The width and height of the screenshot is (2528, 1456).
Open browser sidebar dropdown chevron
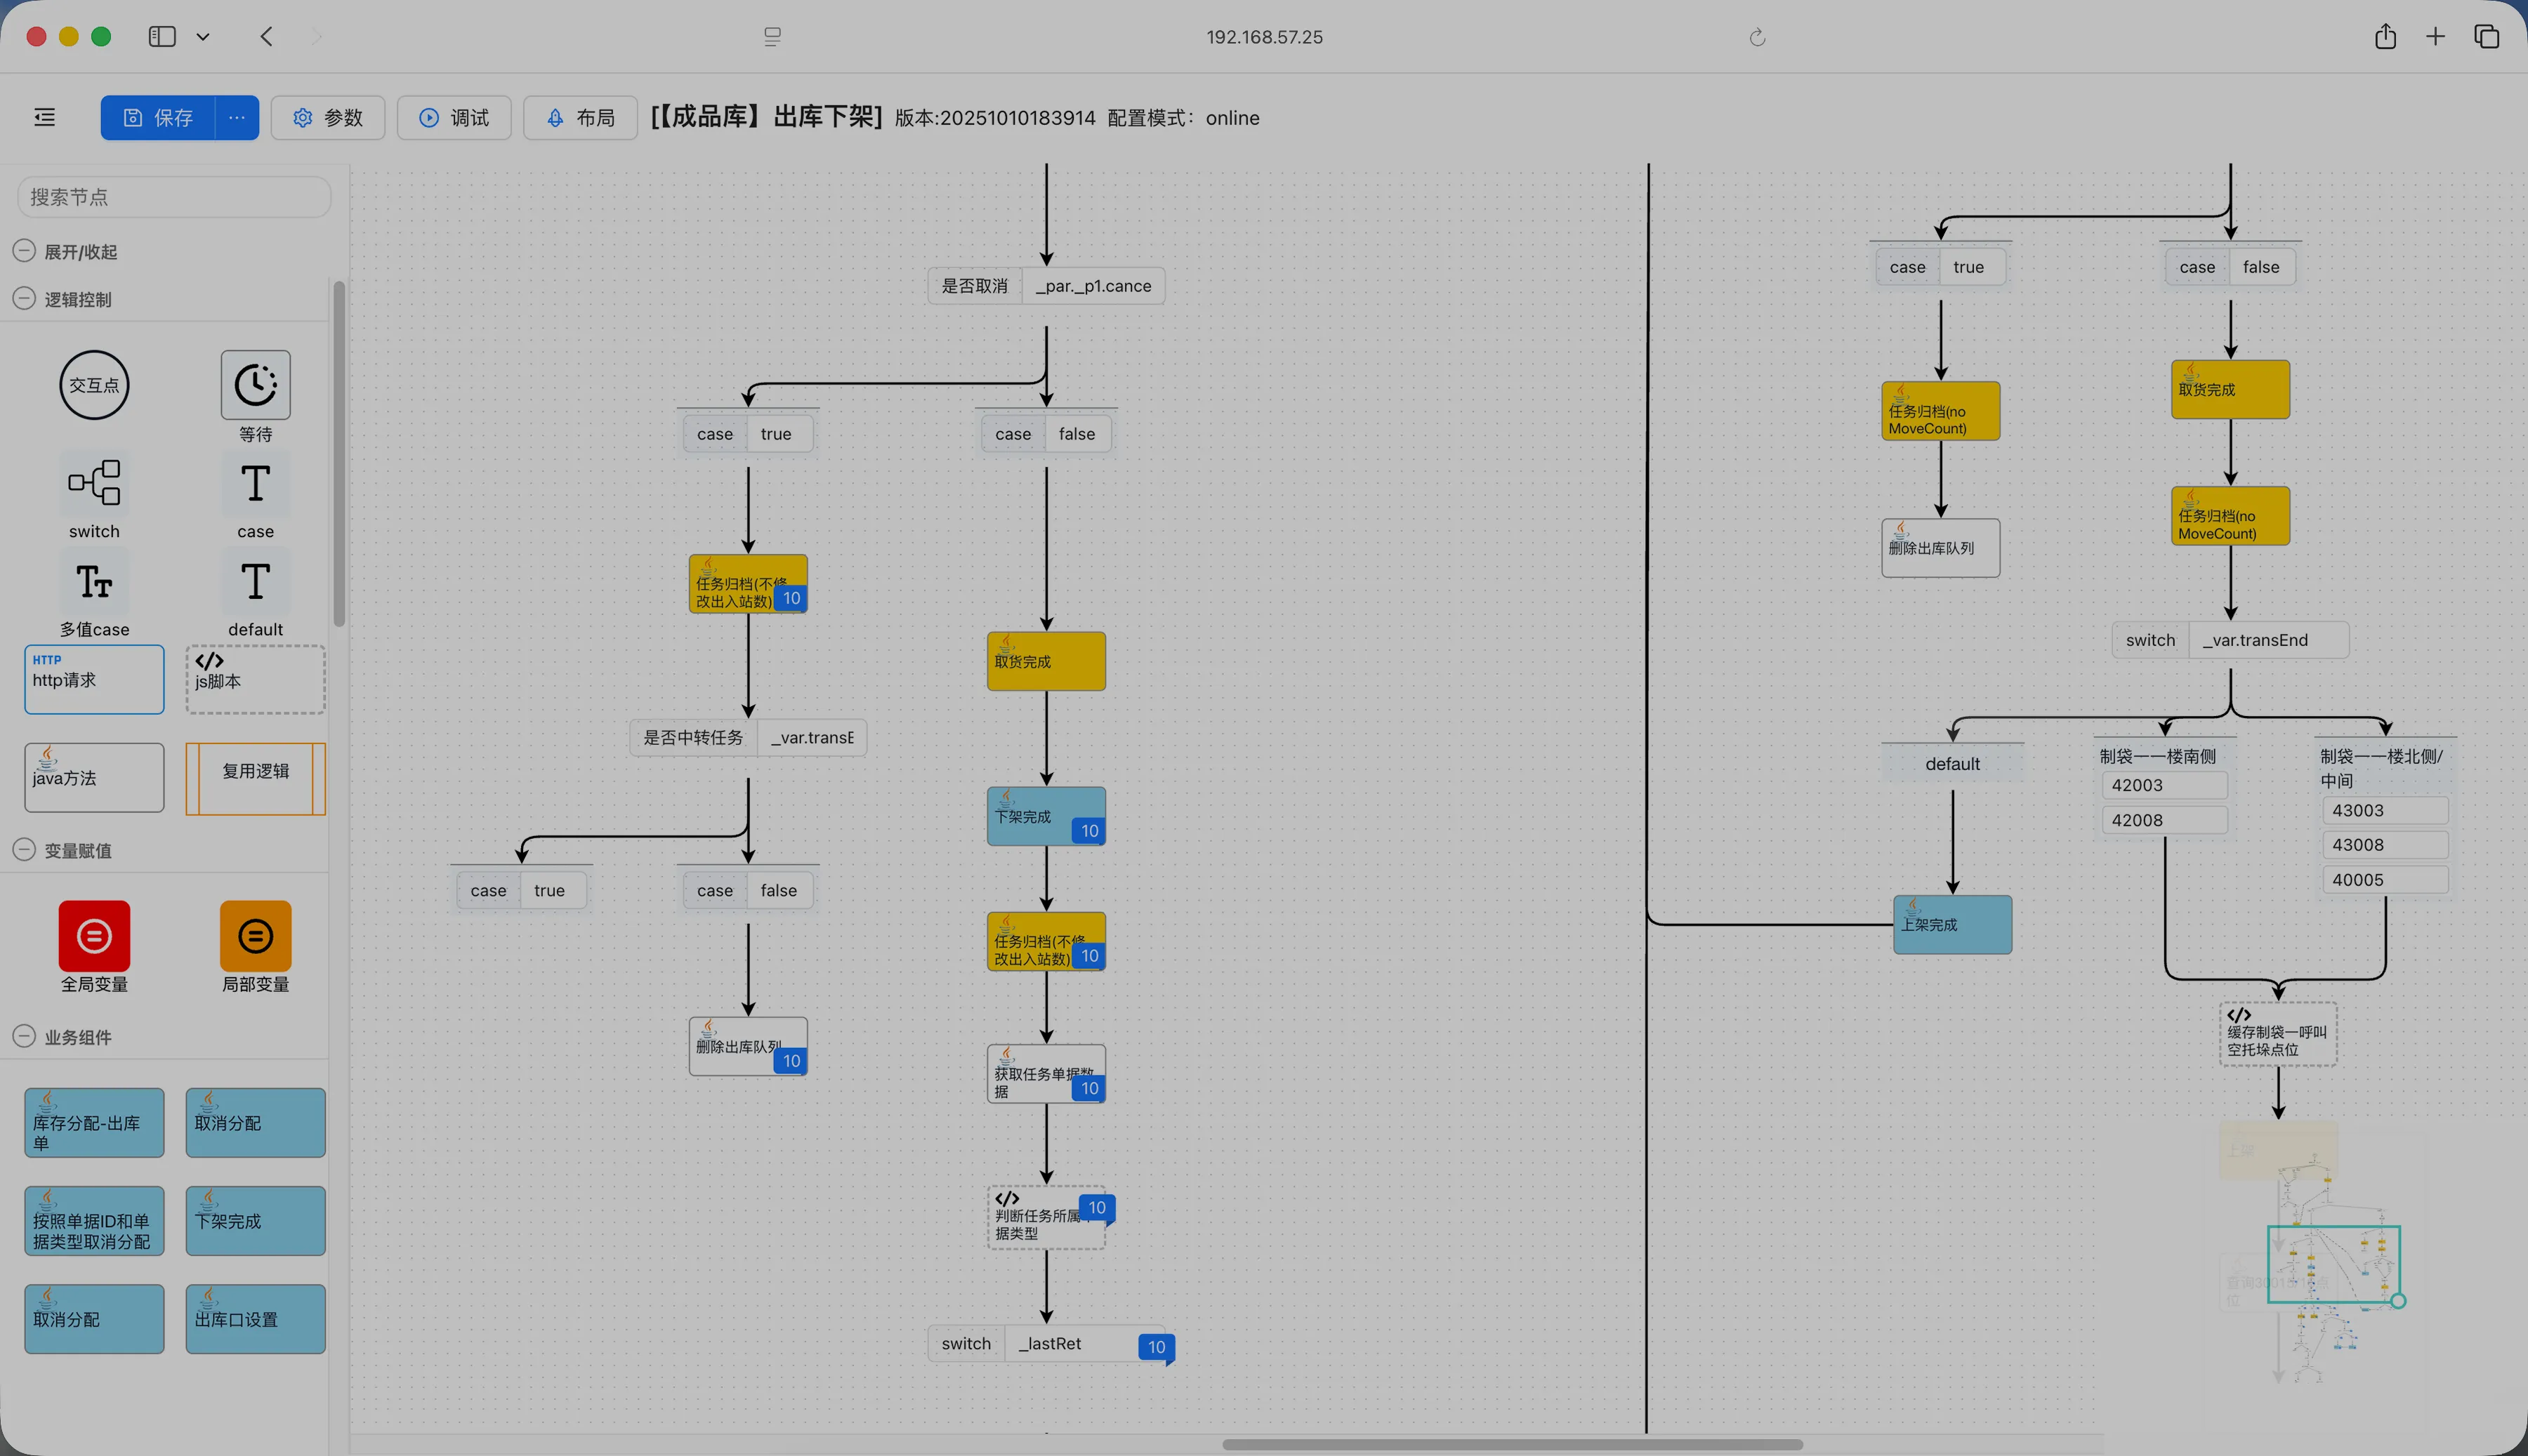click(x=203, y=37)
